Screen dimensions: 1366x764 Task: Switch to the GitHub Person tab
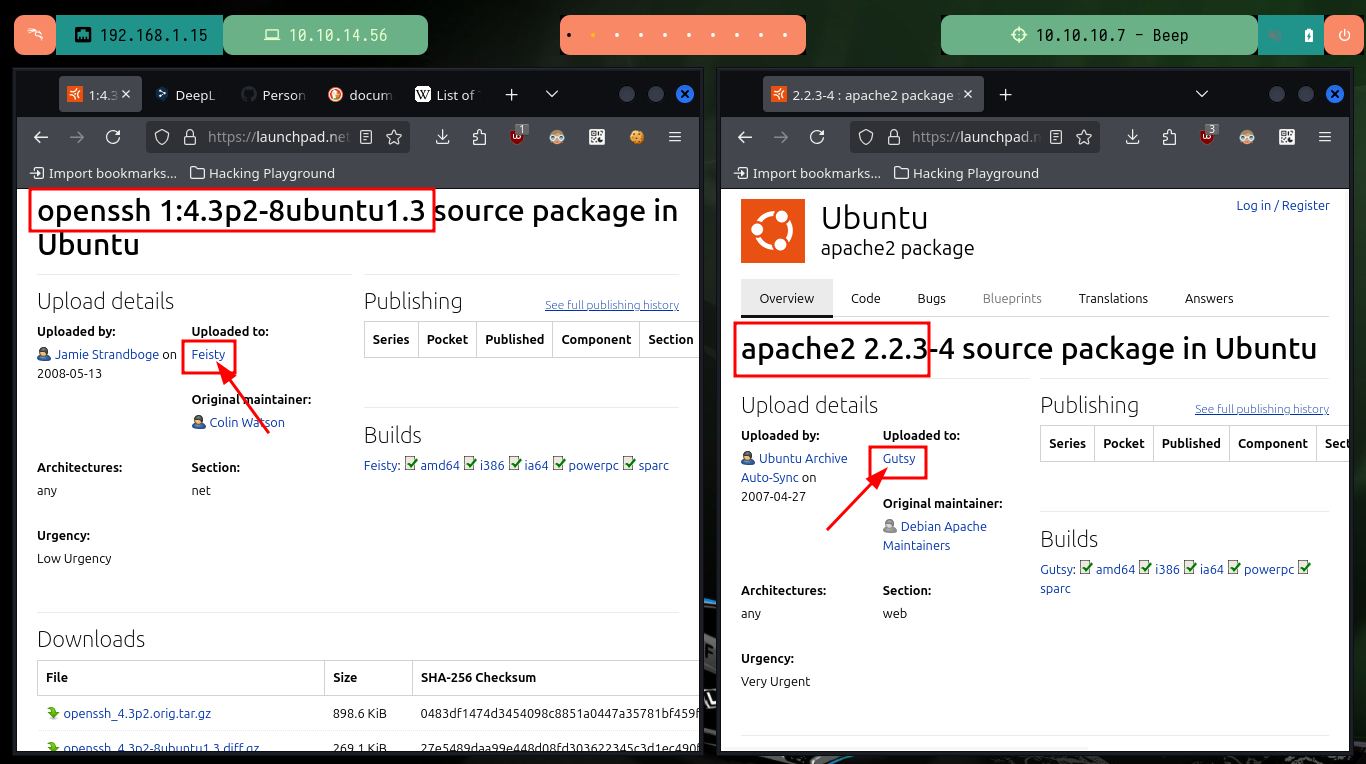point(273,95)
